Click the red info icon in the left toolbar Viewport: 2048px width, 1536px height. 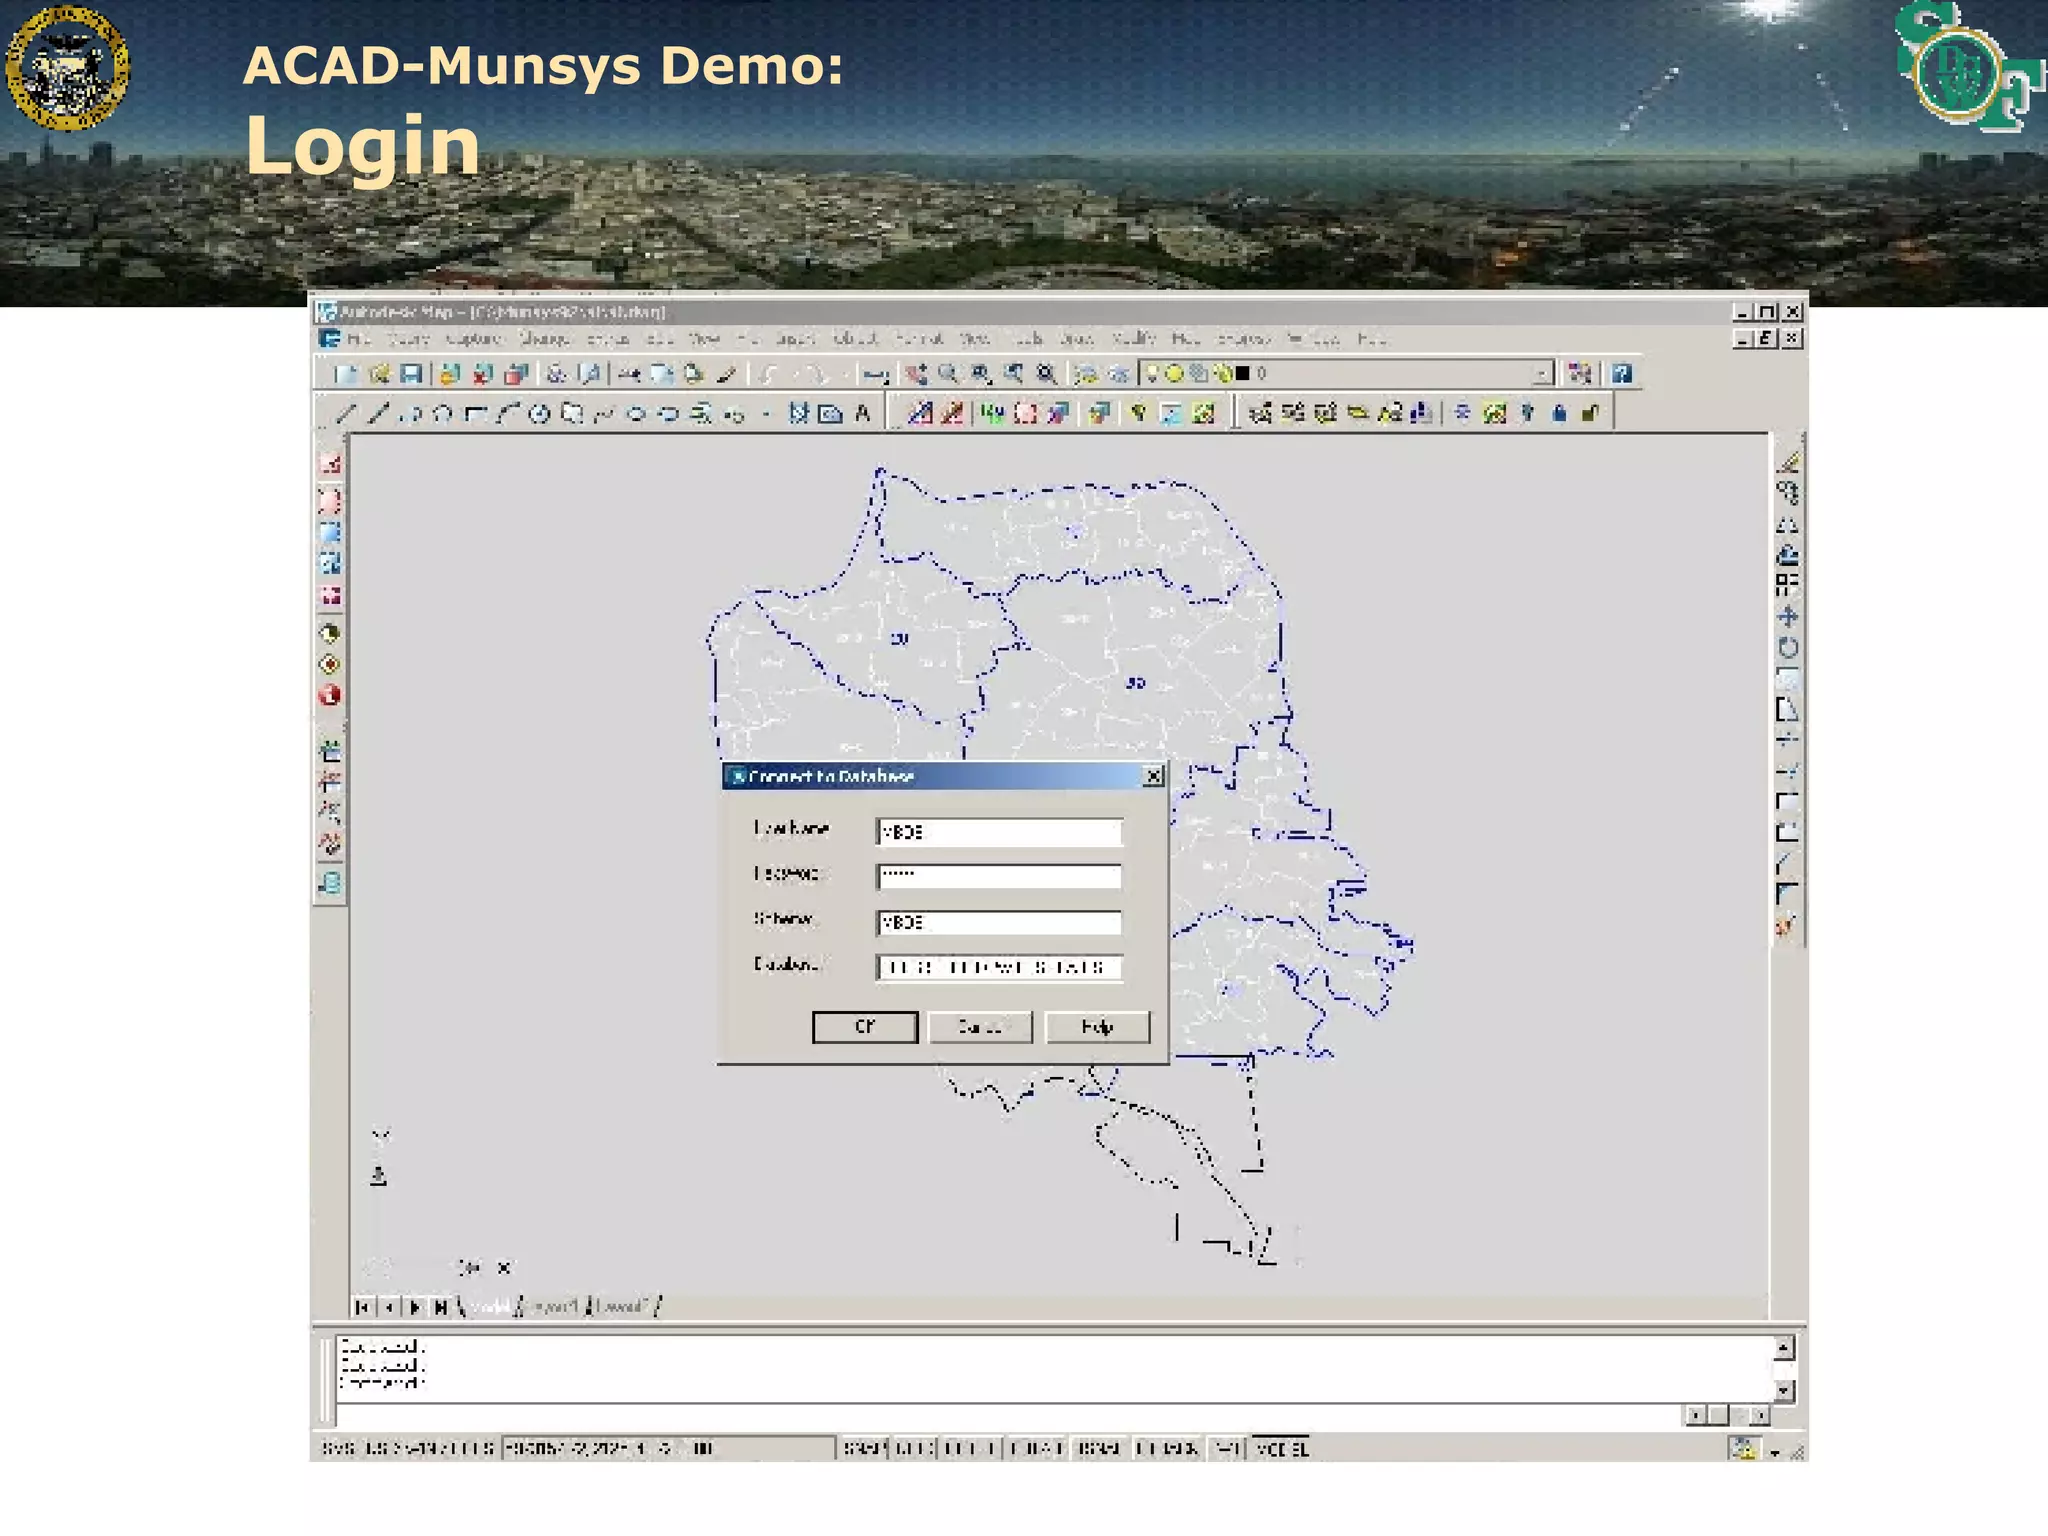[x=330, y=696]
